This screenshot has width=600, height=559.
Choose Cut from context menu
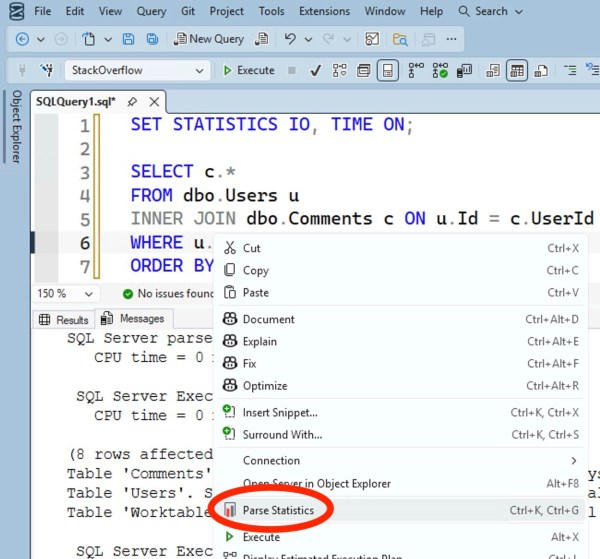click(x=401, y=248)
